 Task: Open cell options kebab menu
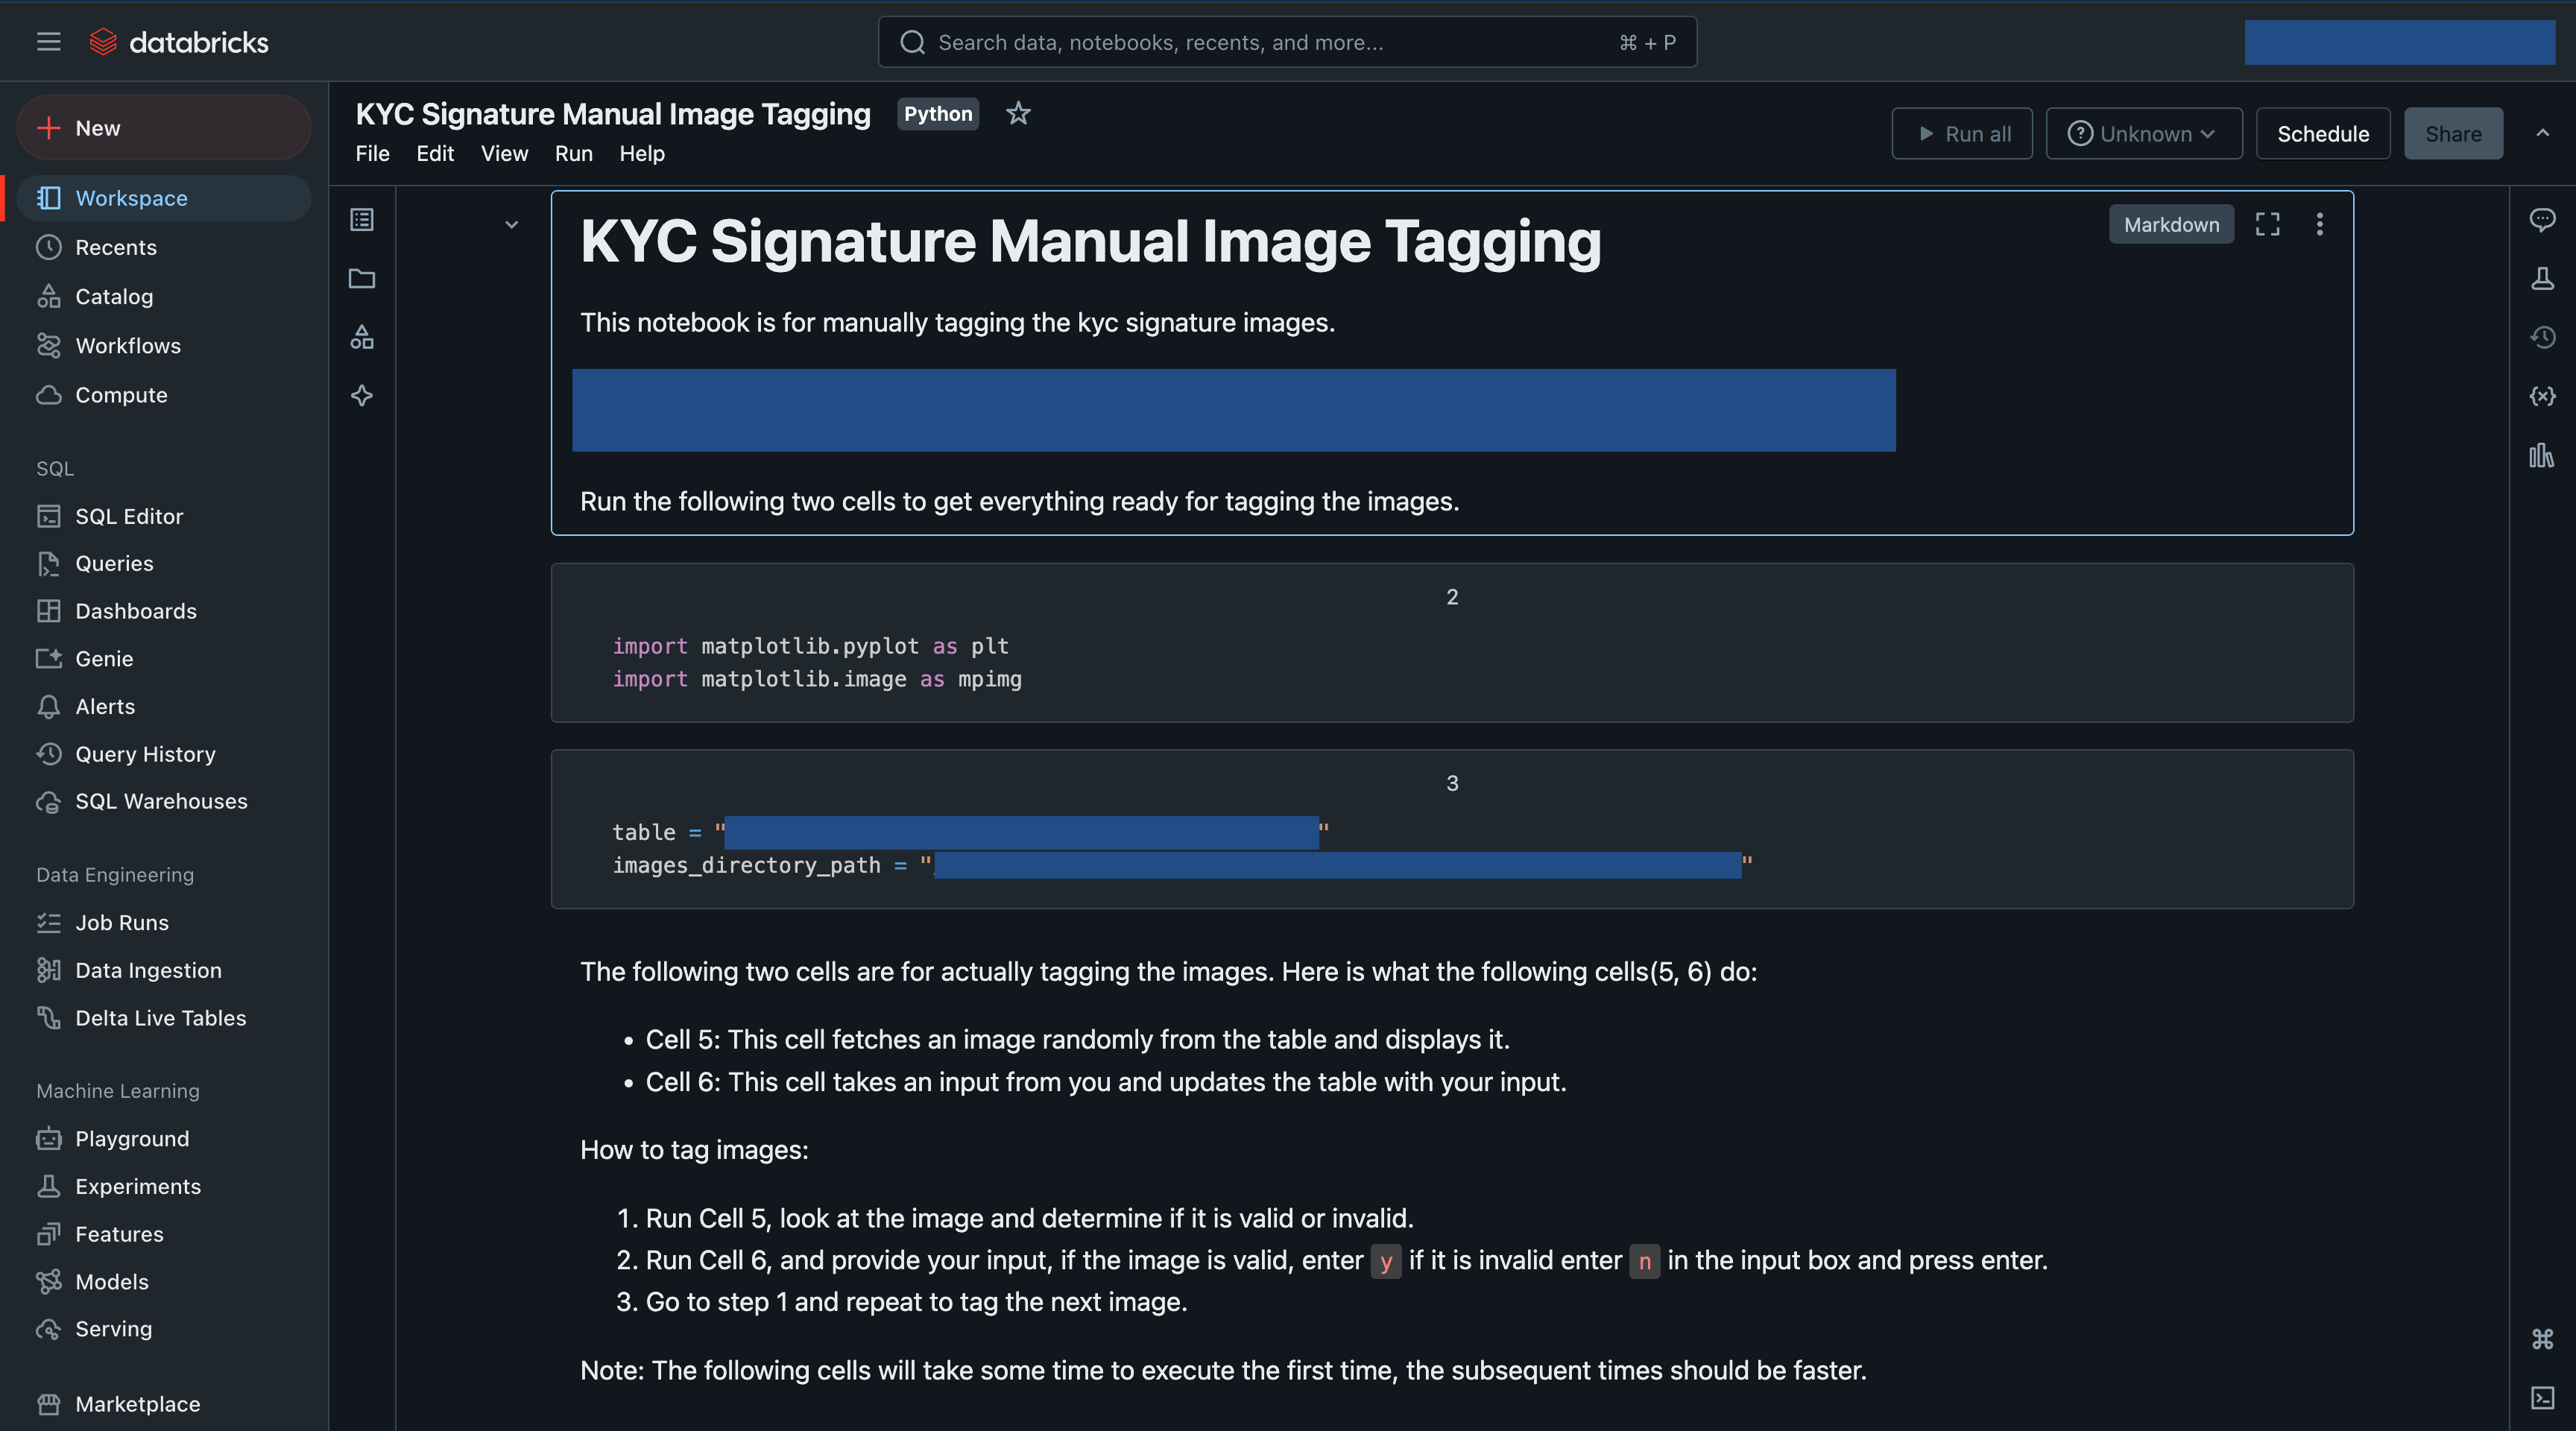2319,224
